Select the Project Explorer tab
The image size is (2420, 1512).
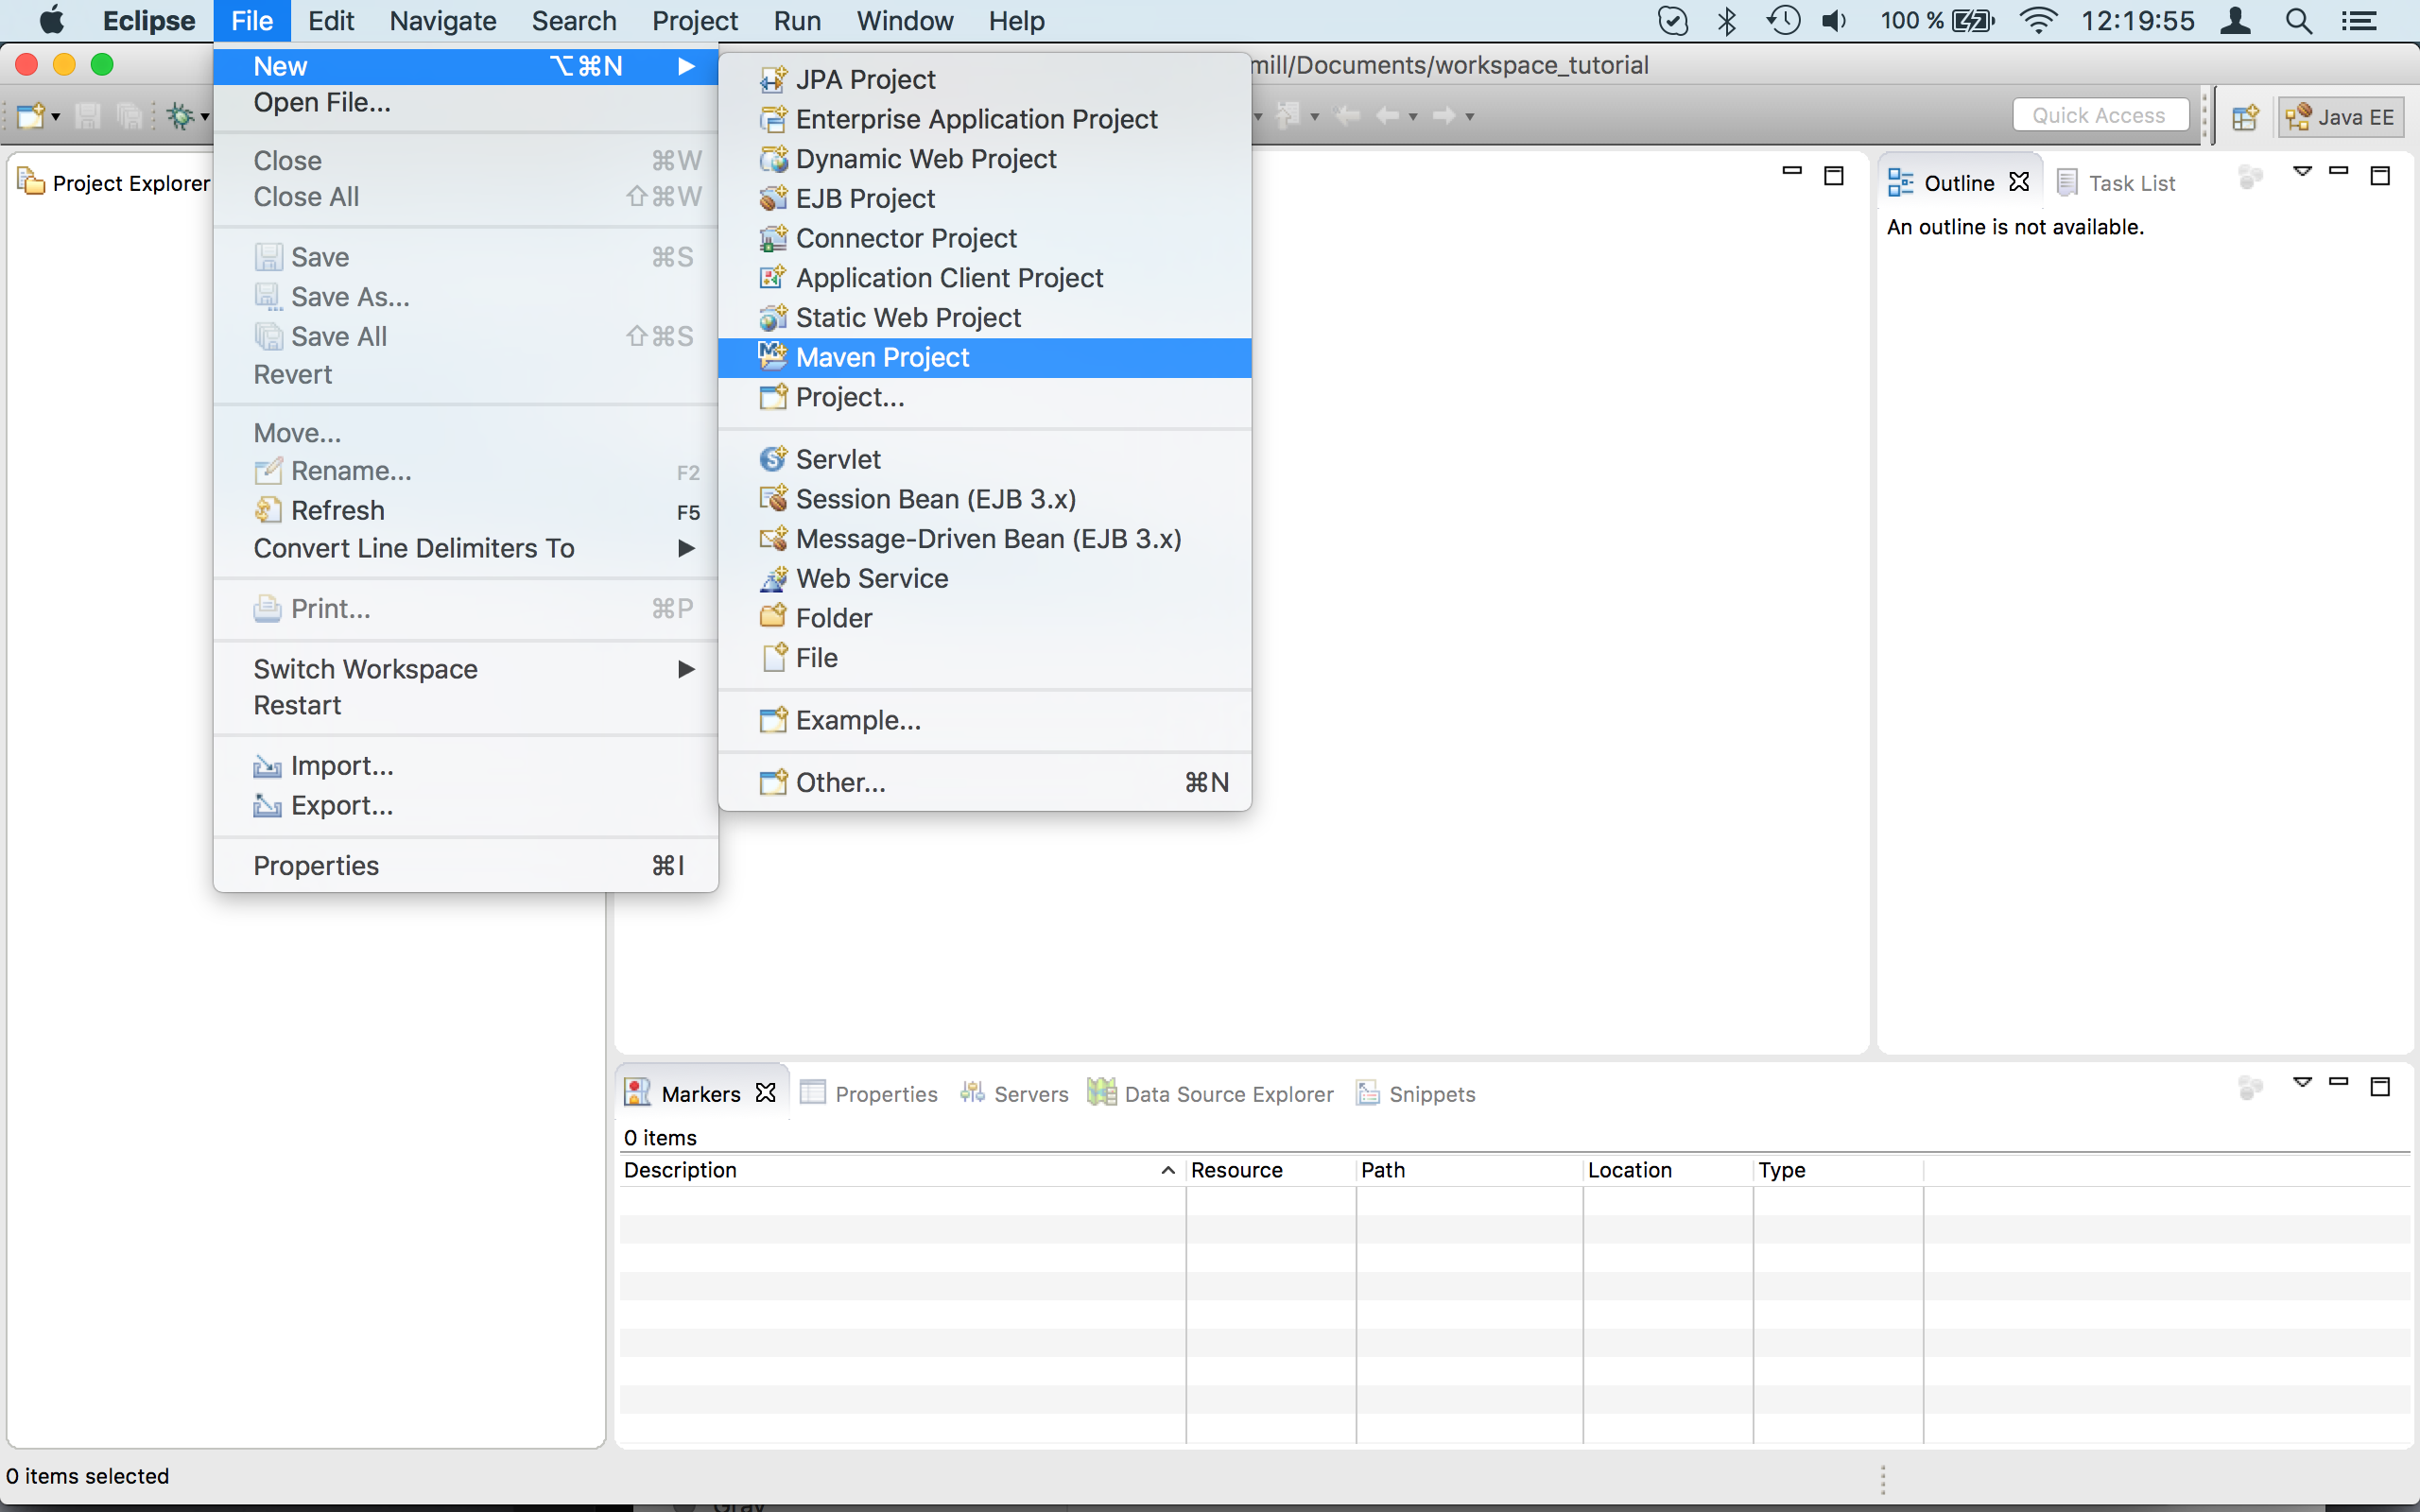tap(114, 183)
